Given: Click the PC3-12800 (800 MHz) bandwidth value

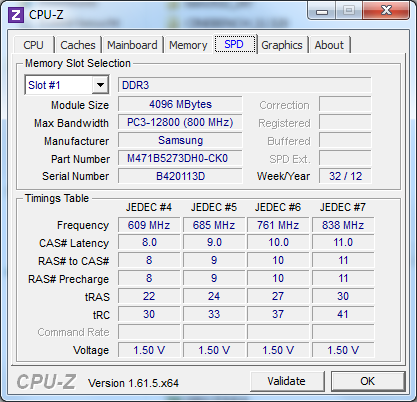Looking at the screenshot, I should [180, 122].
